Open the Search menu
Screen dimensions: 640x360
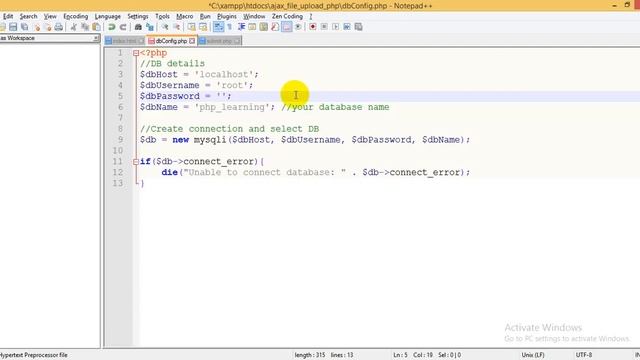(29, 16)
